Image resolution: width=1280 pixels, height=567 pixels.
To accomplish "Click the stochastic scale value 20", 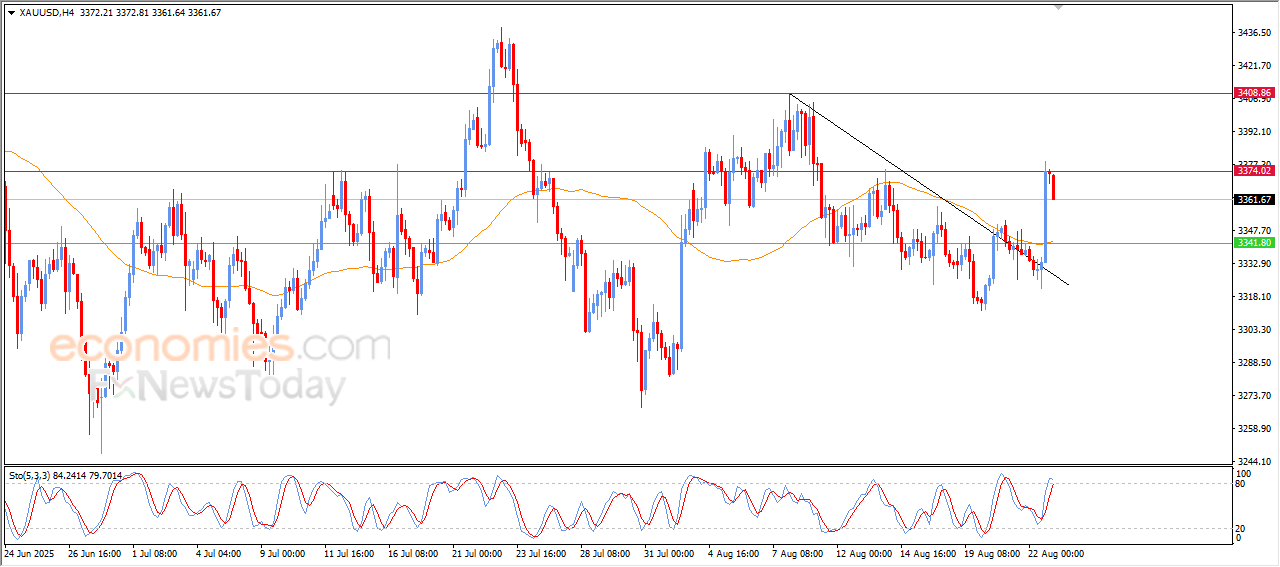I will [x=1242, y=527].
